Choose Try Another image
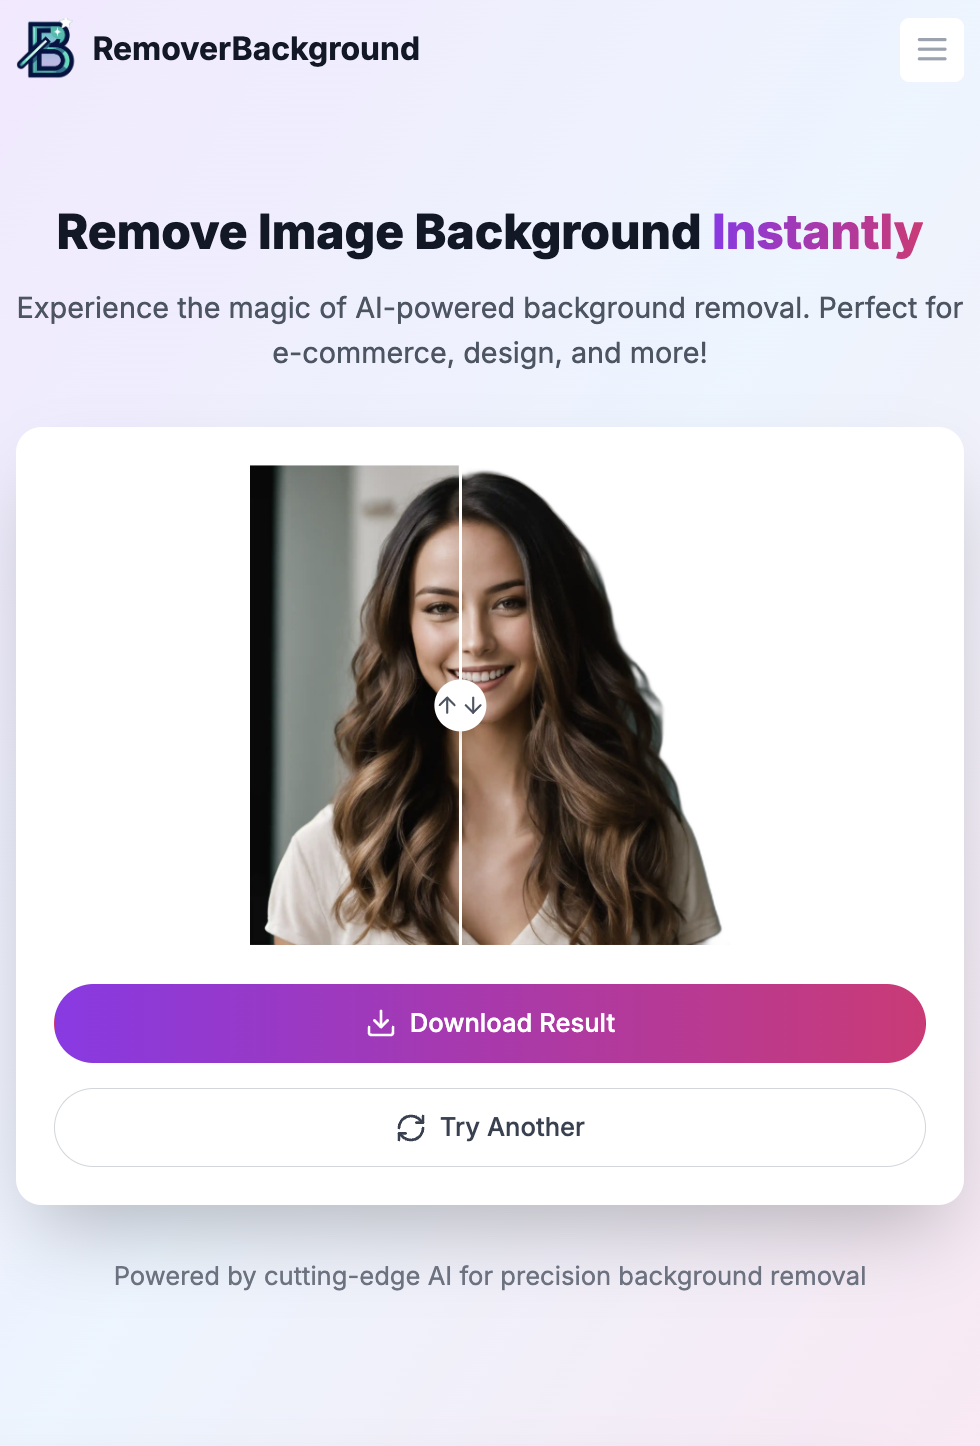 490,1127
